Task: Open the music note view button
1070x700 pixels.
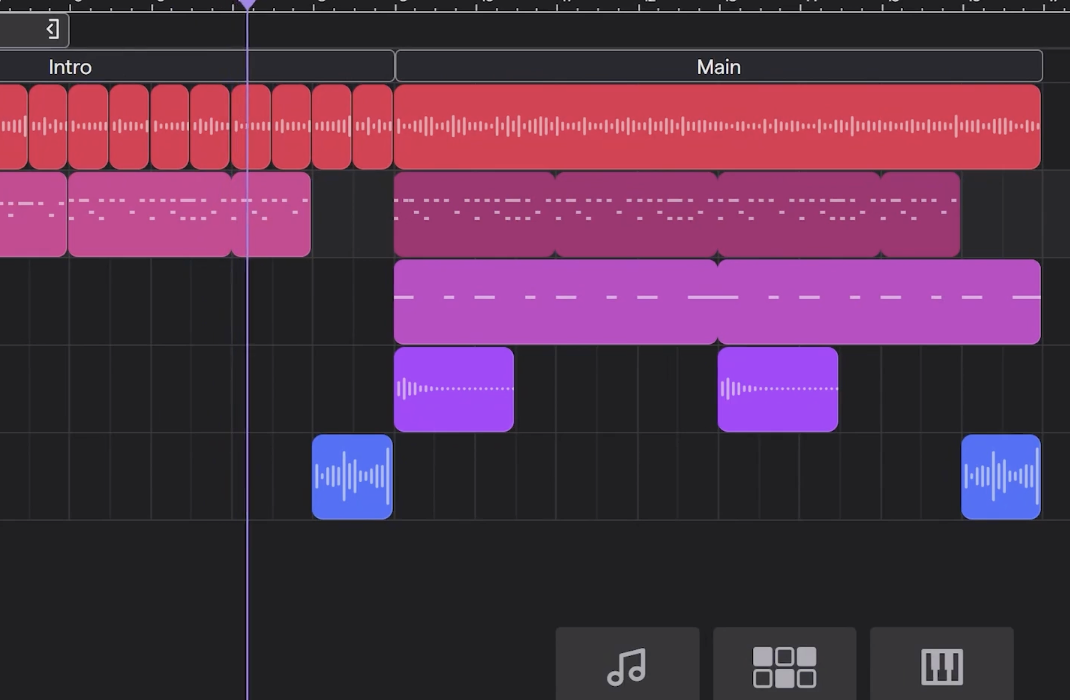Action: point(627,665)
